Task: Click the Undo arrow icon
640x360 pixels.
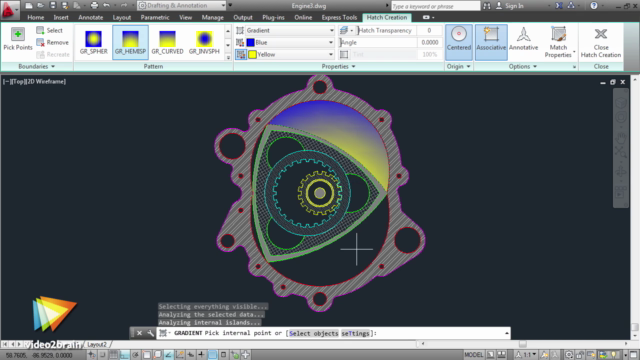Action: 107,6
